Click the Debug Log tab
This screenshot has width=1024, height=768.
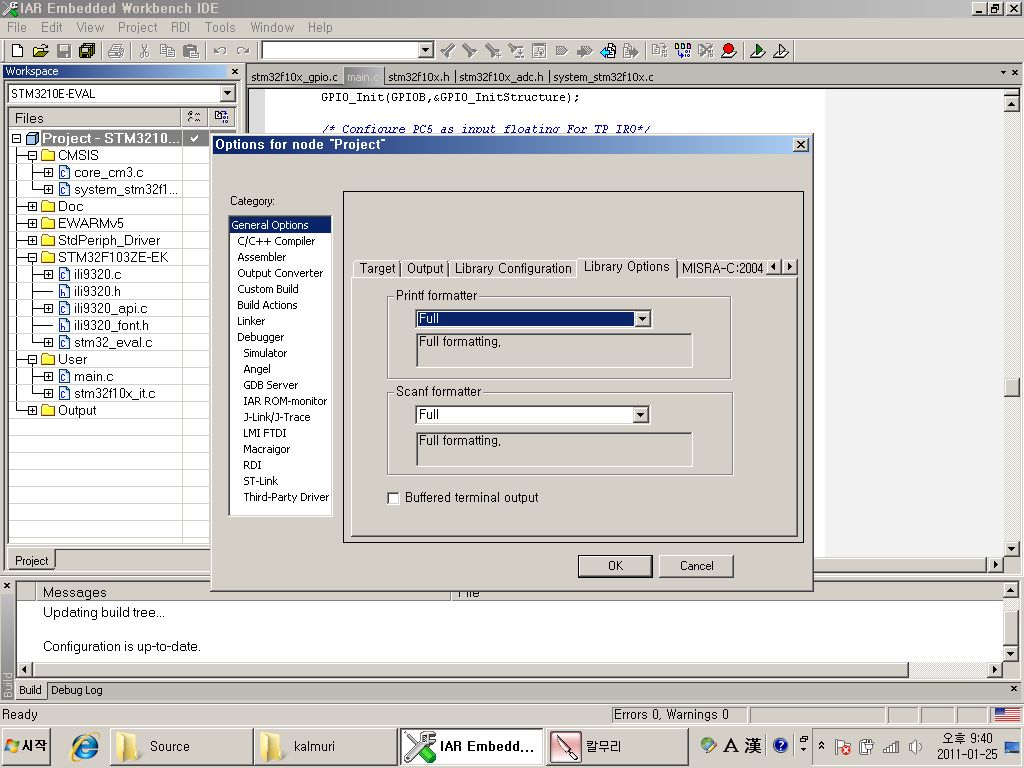pyautogui.click(x=76, y=690)
